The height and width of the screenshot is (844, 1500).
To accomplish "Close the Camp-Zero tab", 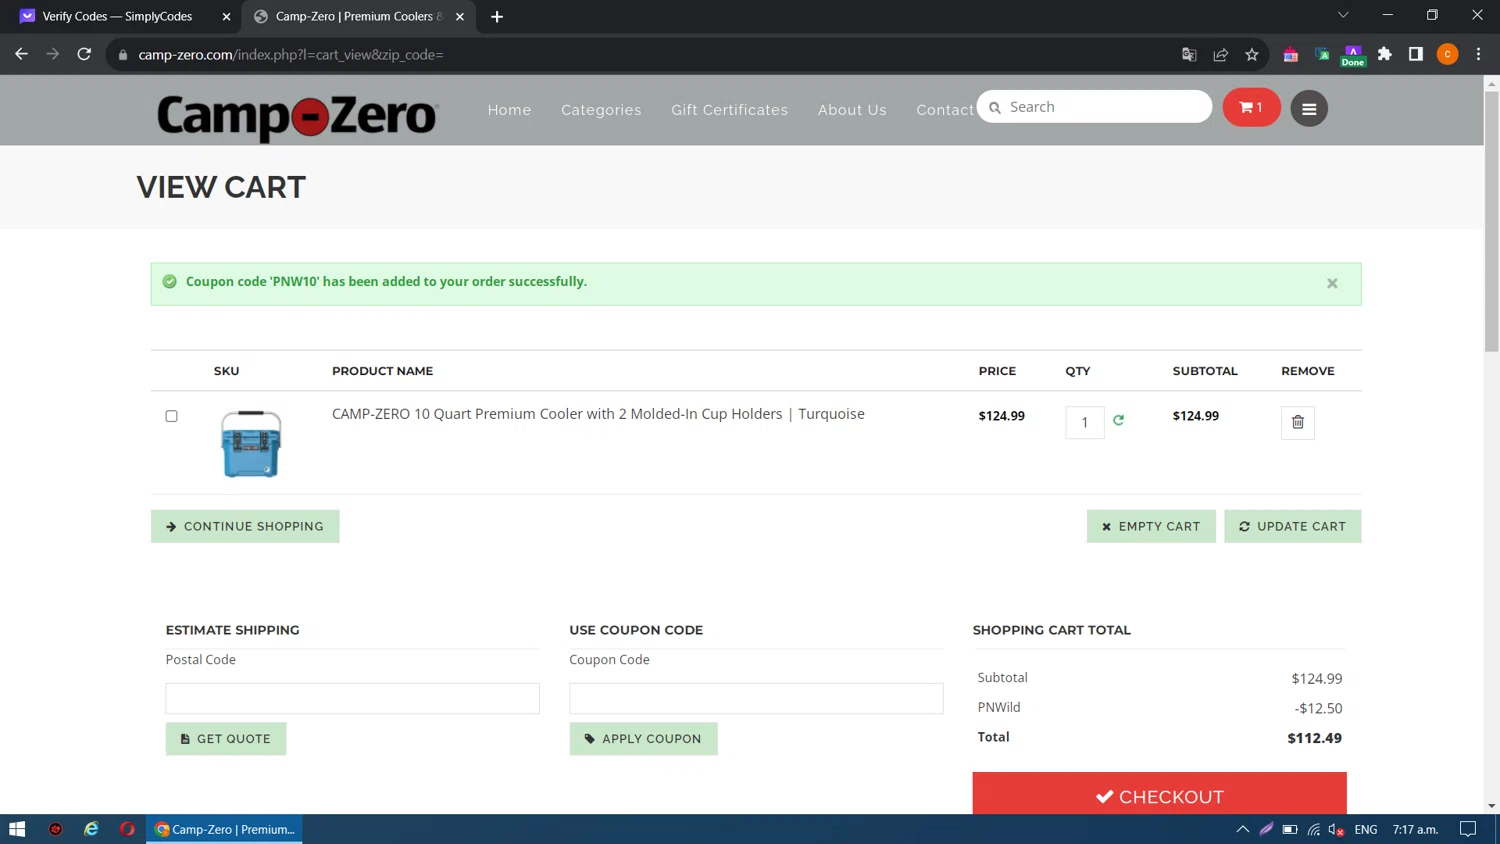I will tap(460, 17).
